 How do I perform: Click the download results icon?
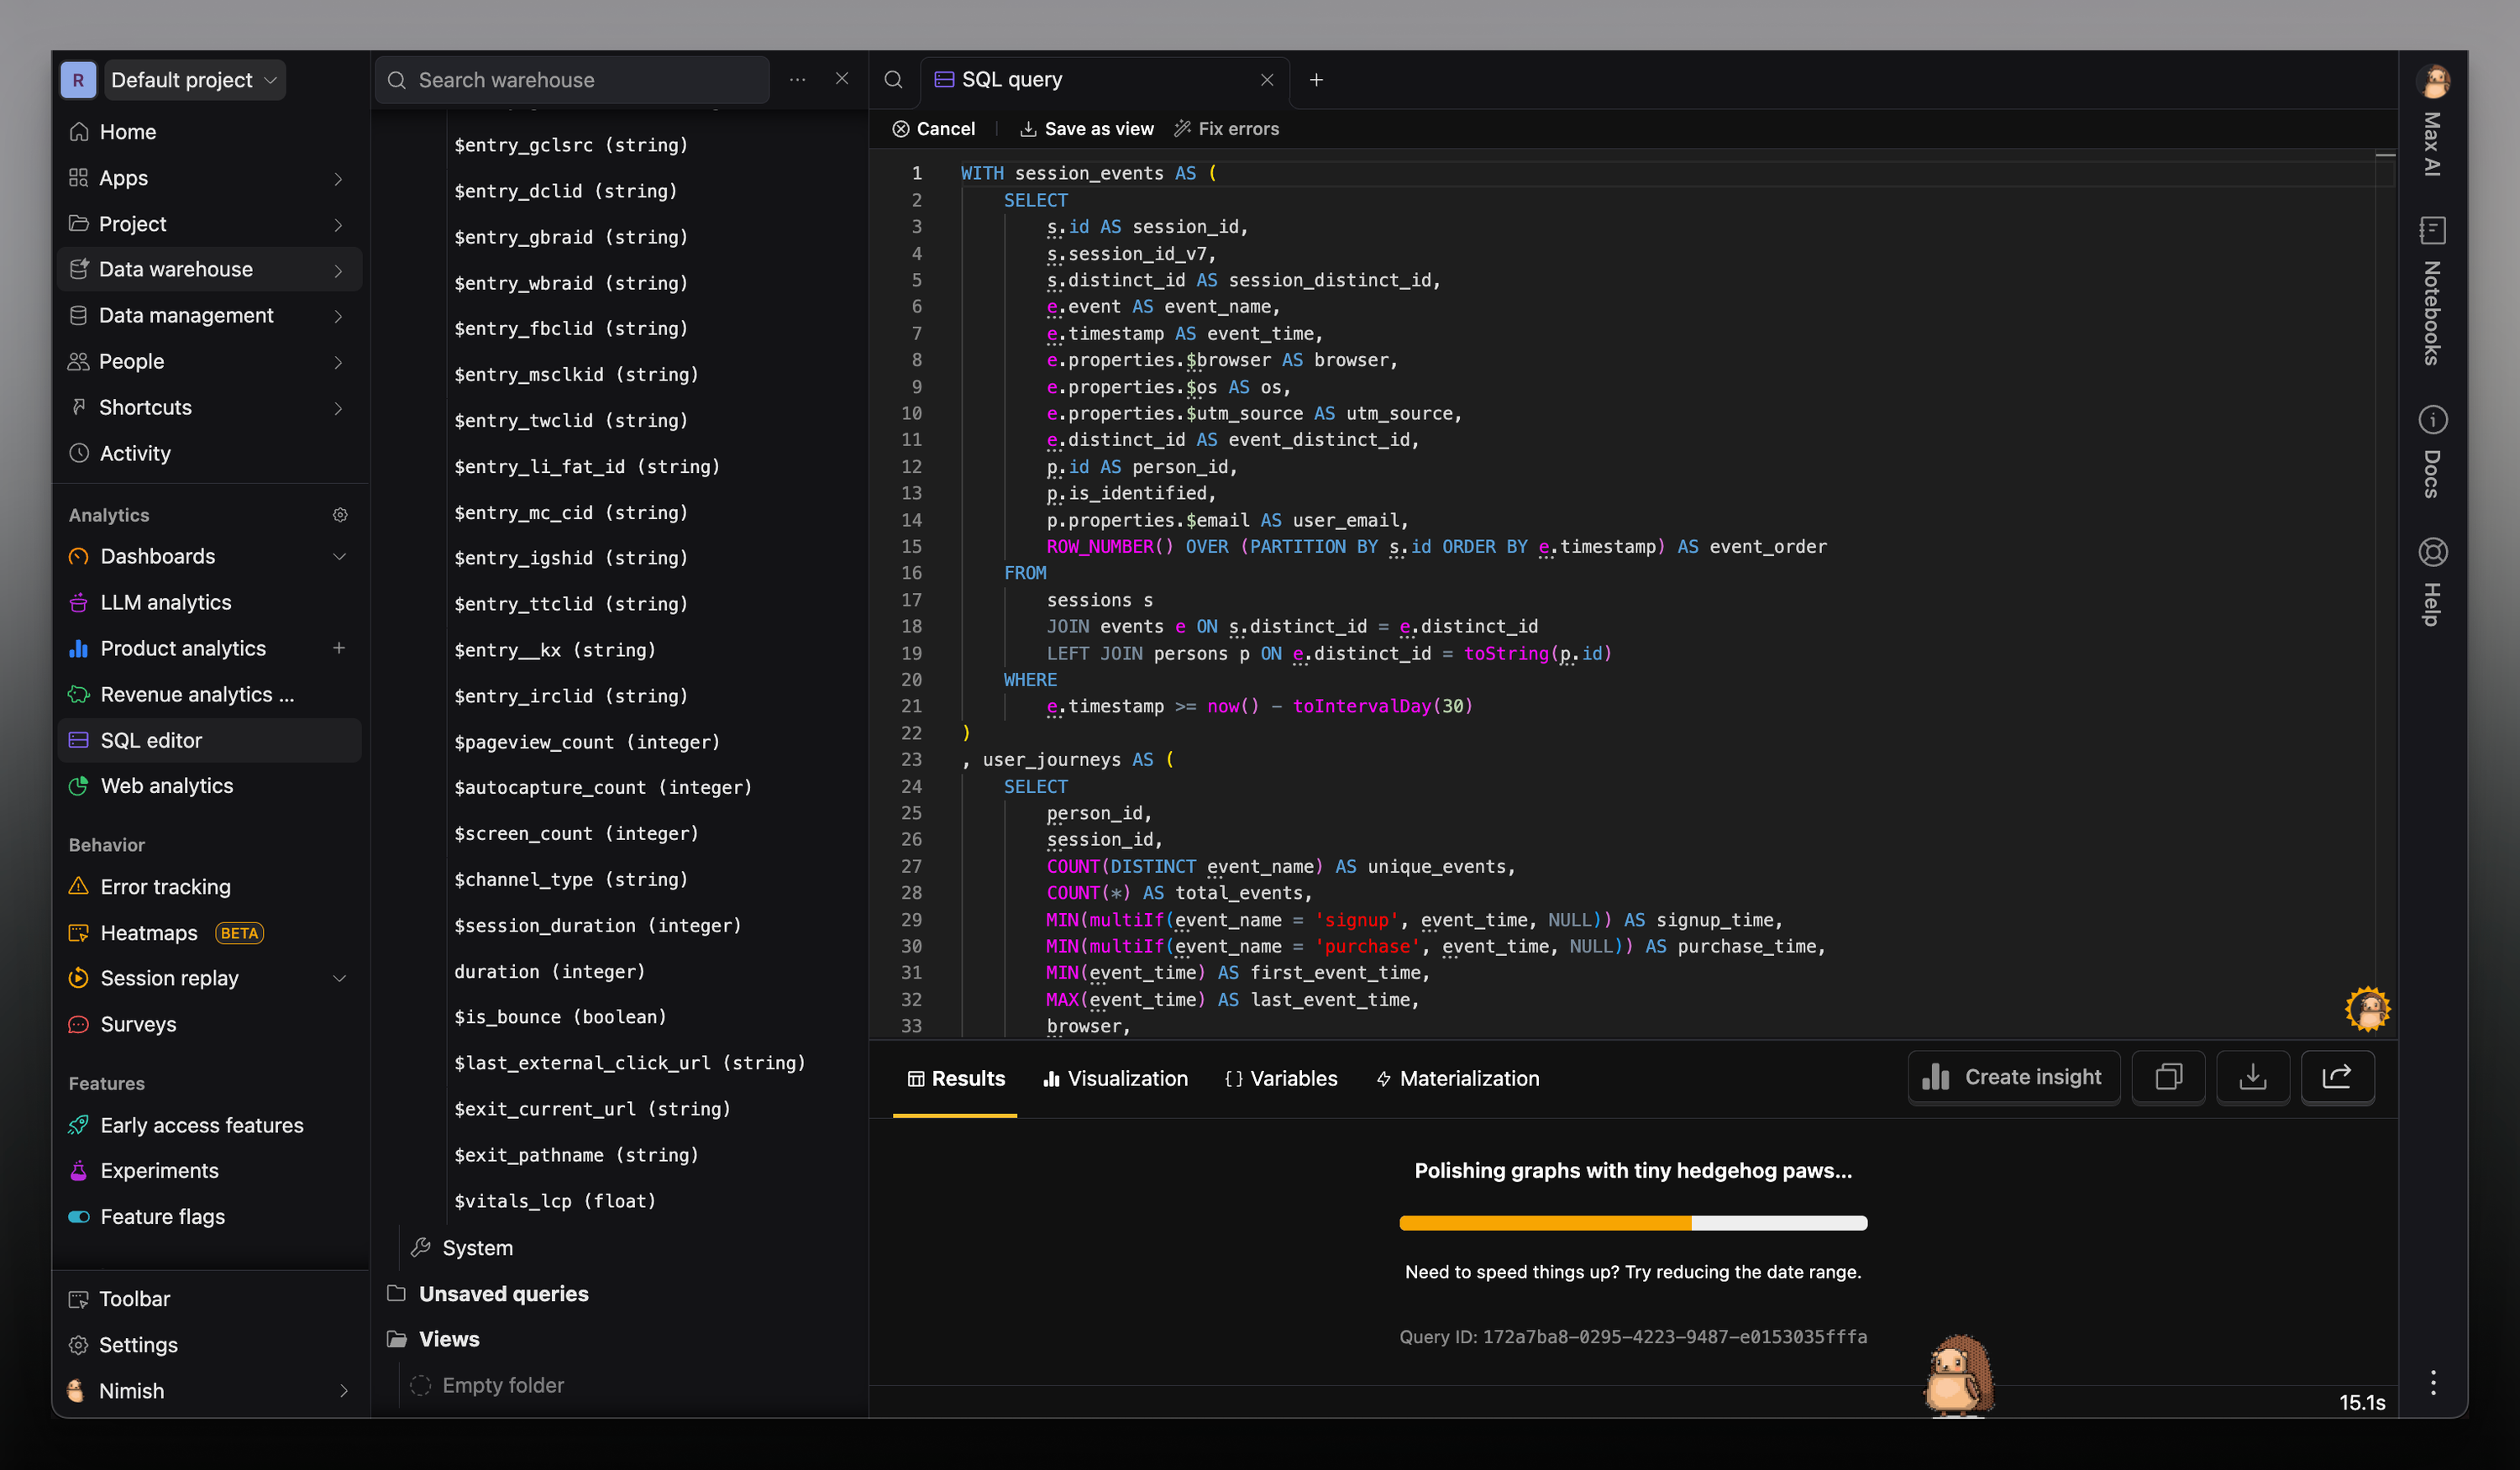(x=2252, y=1077)
